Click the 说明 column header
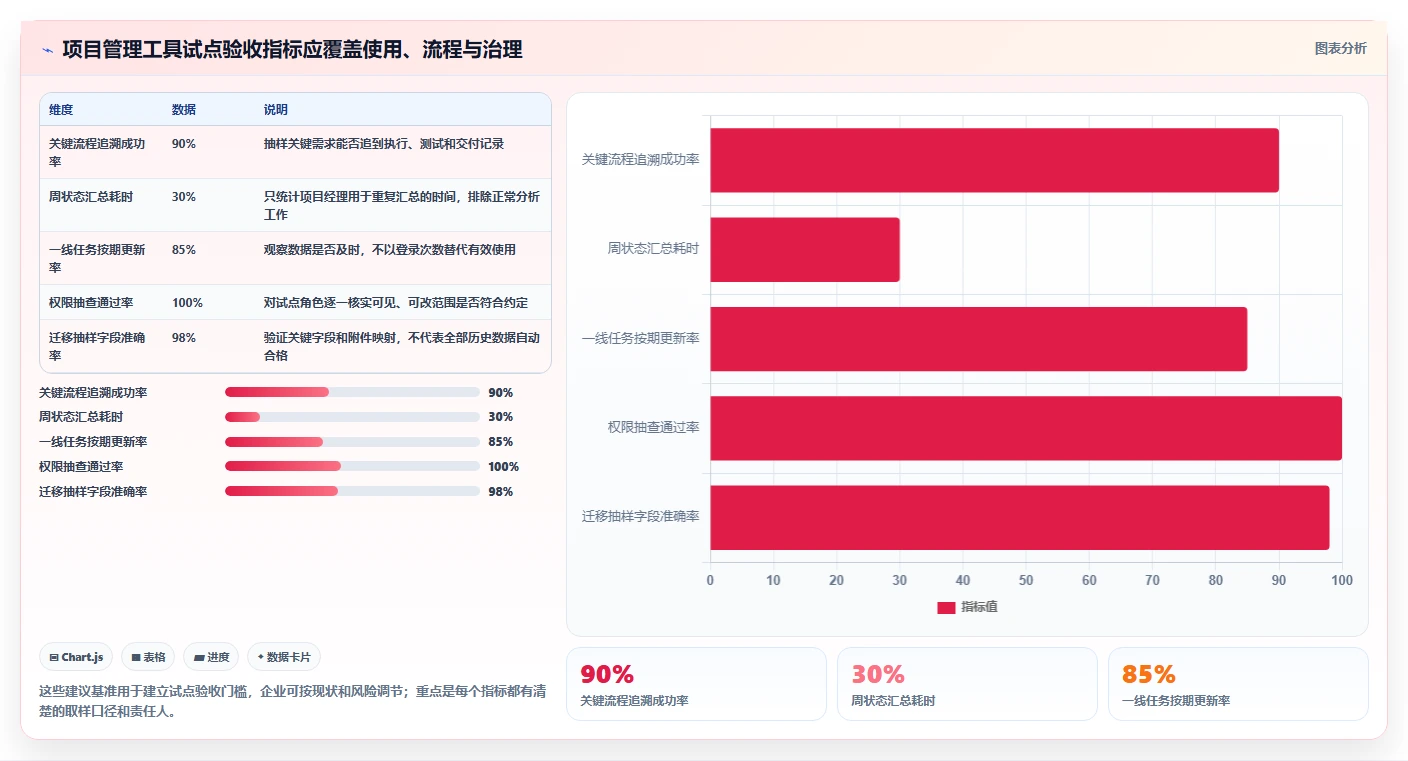The image size is (1408, 761). pyautogui.click(x=276, y=110)
